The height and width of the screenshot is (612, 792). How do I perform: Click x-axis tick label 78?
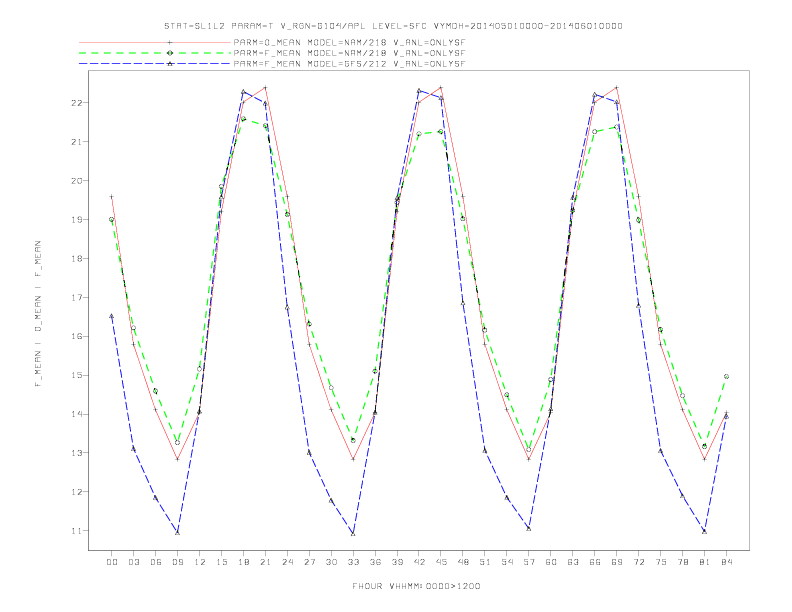pyautogui.click(x=683, y=562)
